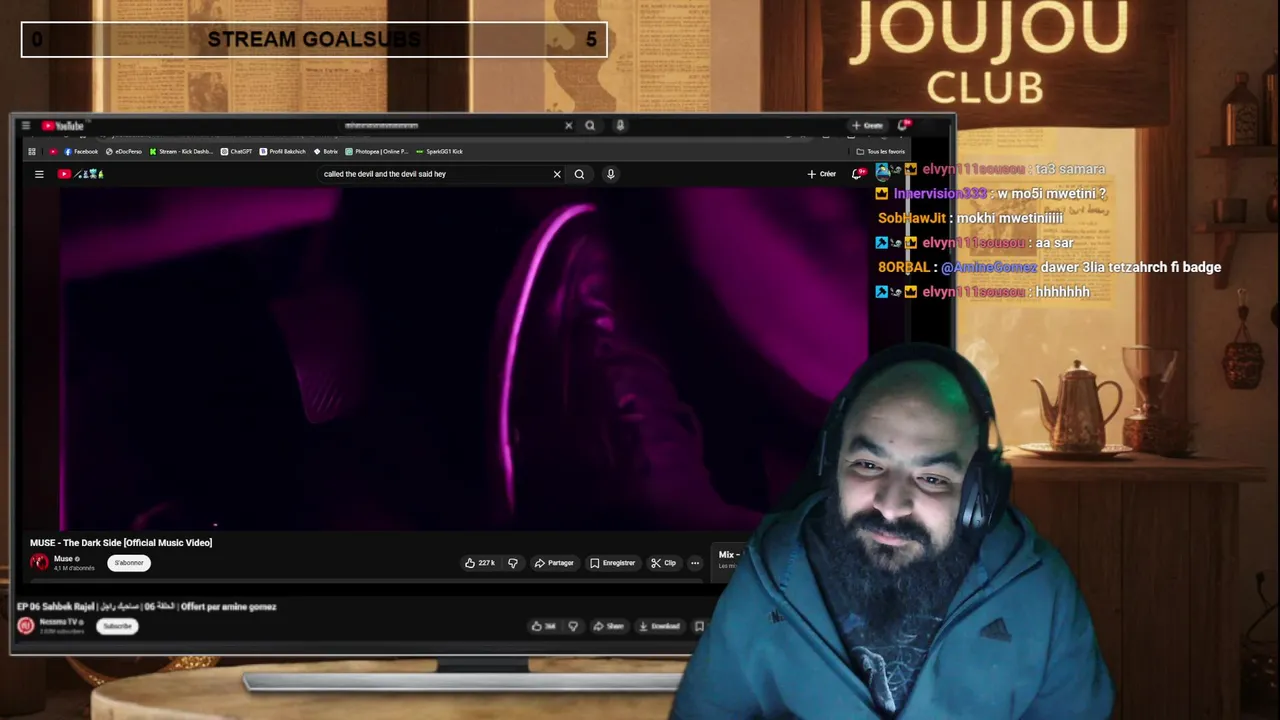
Task: Dislike the Muse video
Action: point(513,563)
